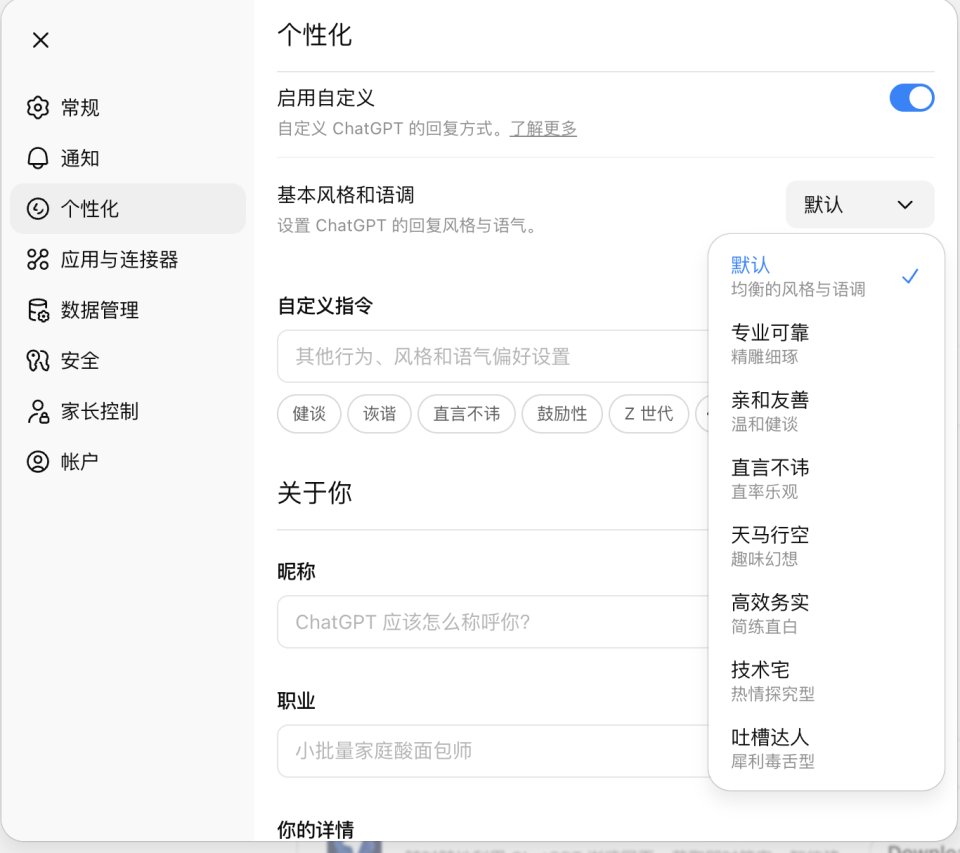The image size is (960, 853).
Task: Click the Data Management database icon
Action: 38,311
